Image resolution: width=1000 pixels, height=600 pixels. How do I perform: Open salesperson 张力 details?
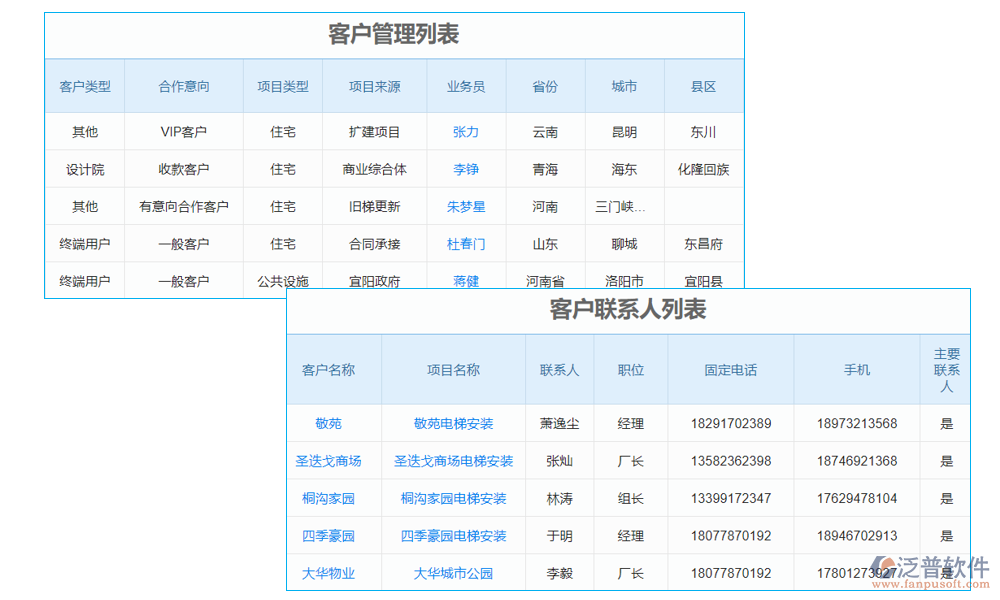(x=466, y=131)
